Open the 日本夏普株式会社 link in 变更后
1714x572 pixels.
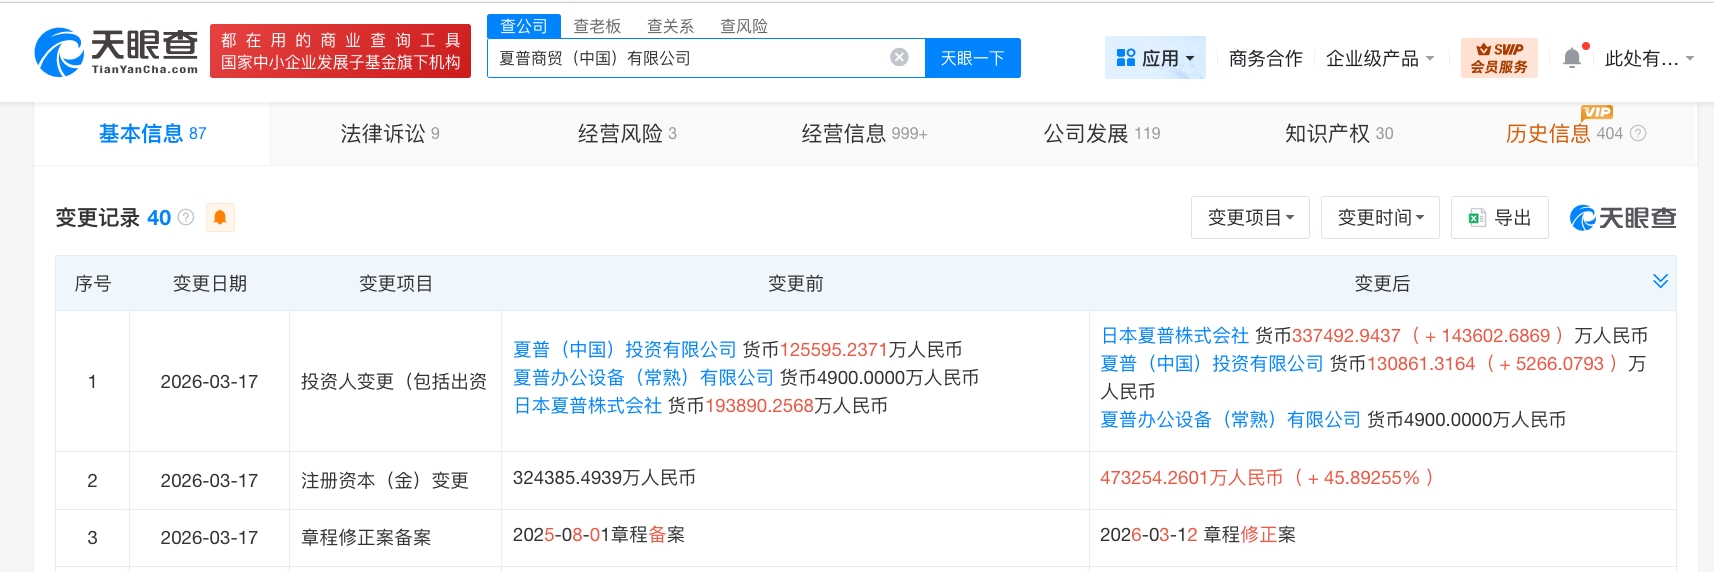tap(1174, 336)
